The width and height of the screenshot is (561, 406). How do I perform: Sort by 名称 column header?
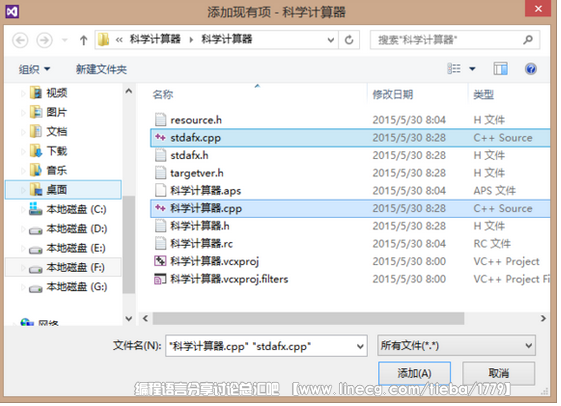(x=163, y=94)
